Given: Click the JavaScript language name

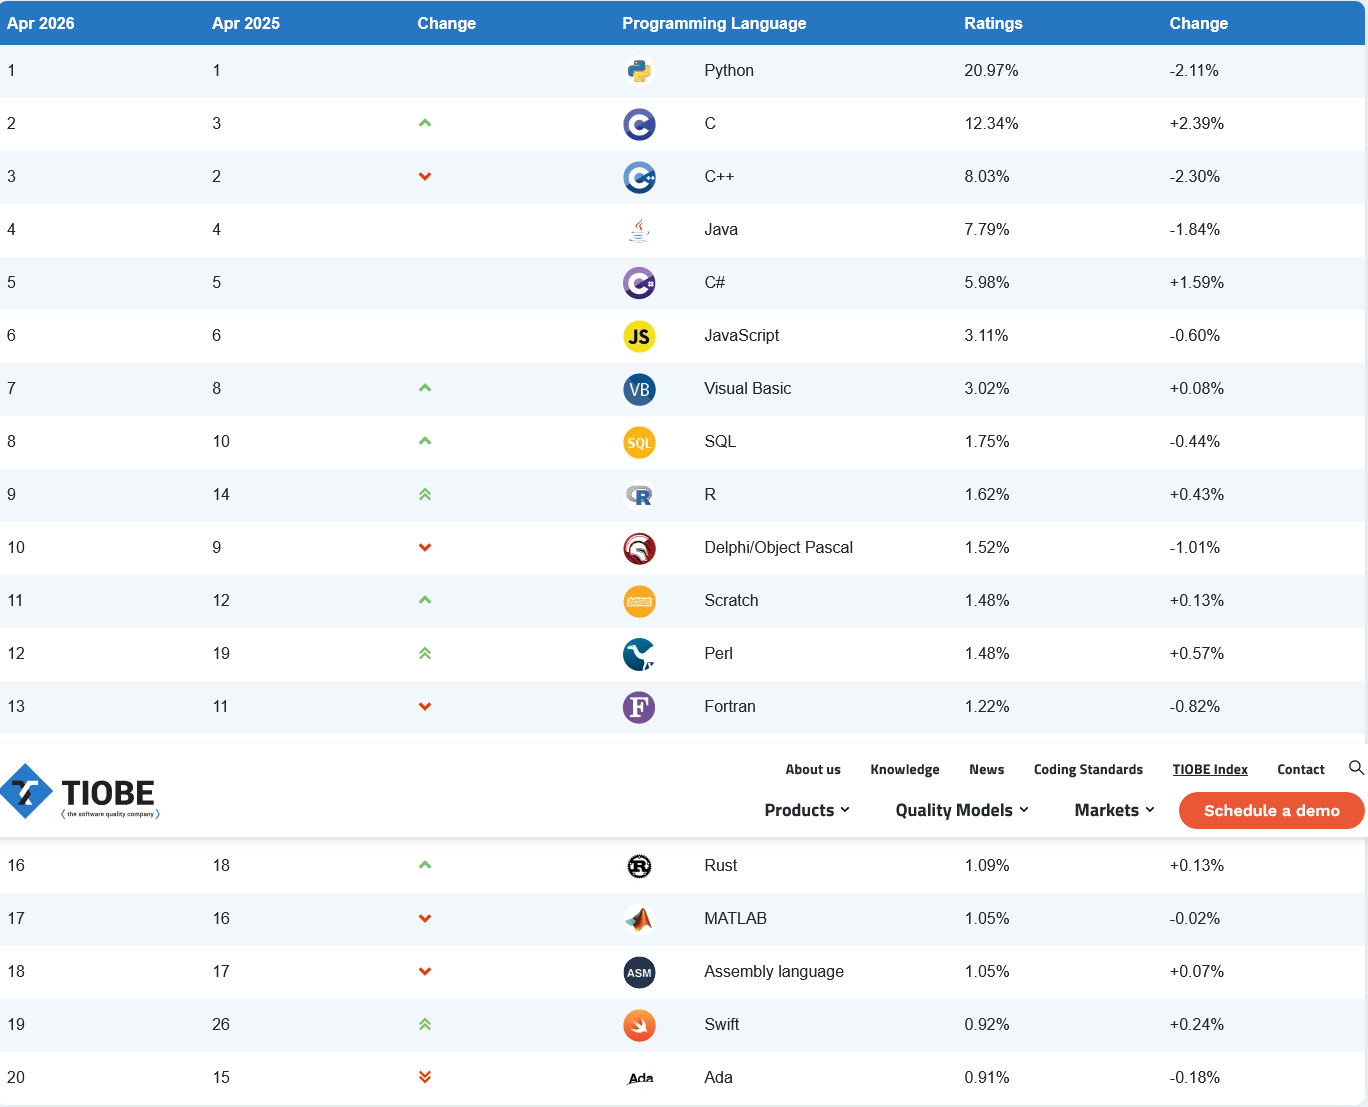Looking at the screenshot, I should (x=741, y=335).
